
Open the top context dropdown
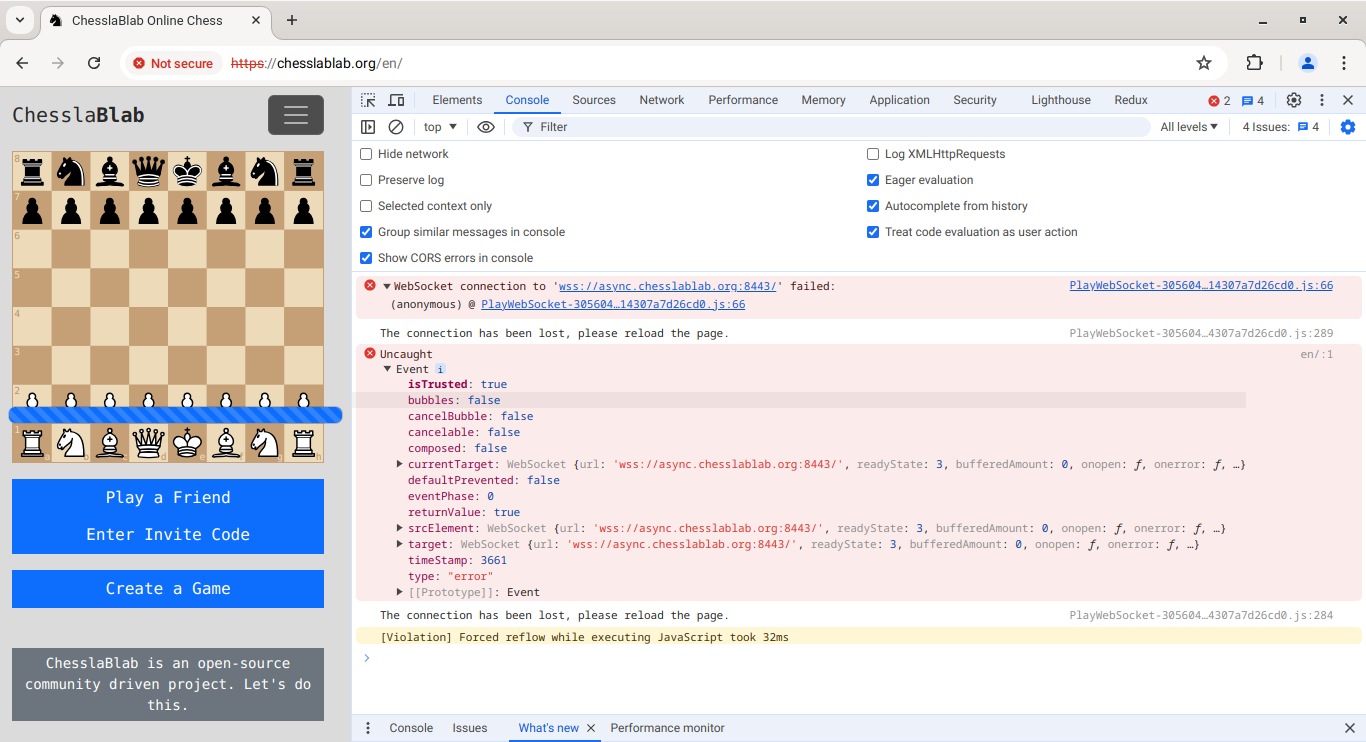pos(440,127)
